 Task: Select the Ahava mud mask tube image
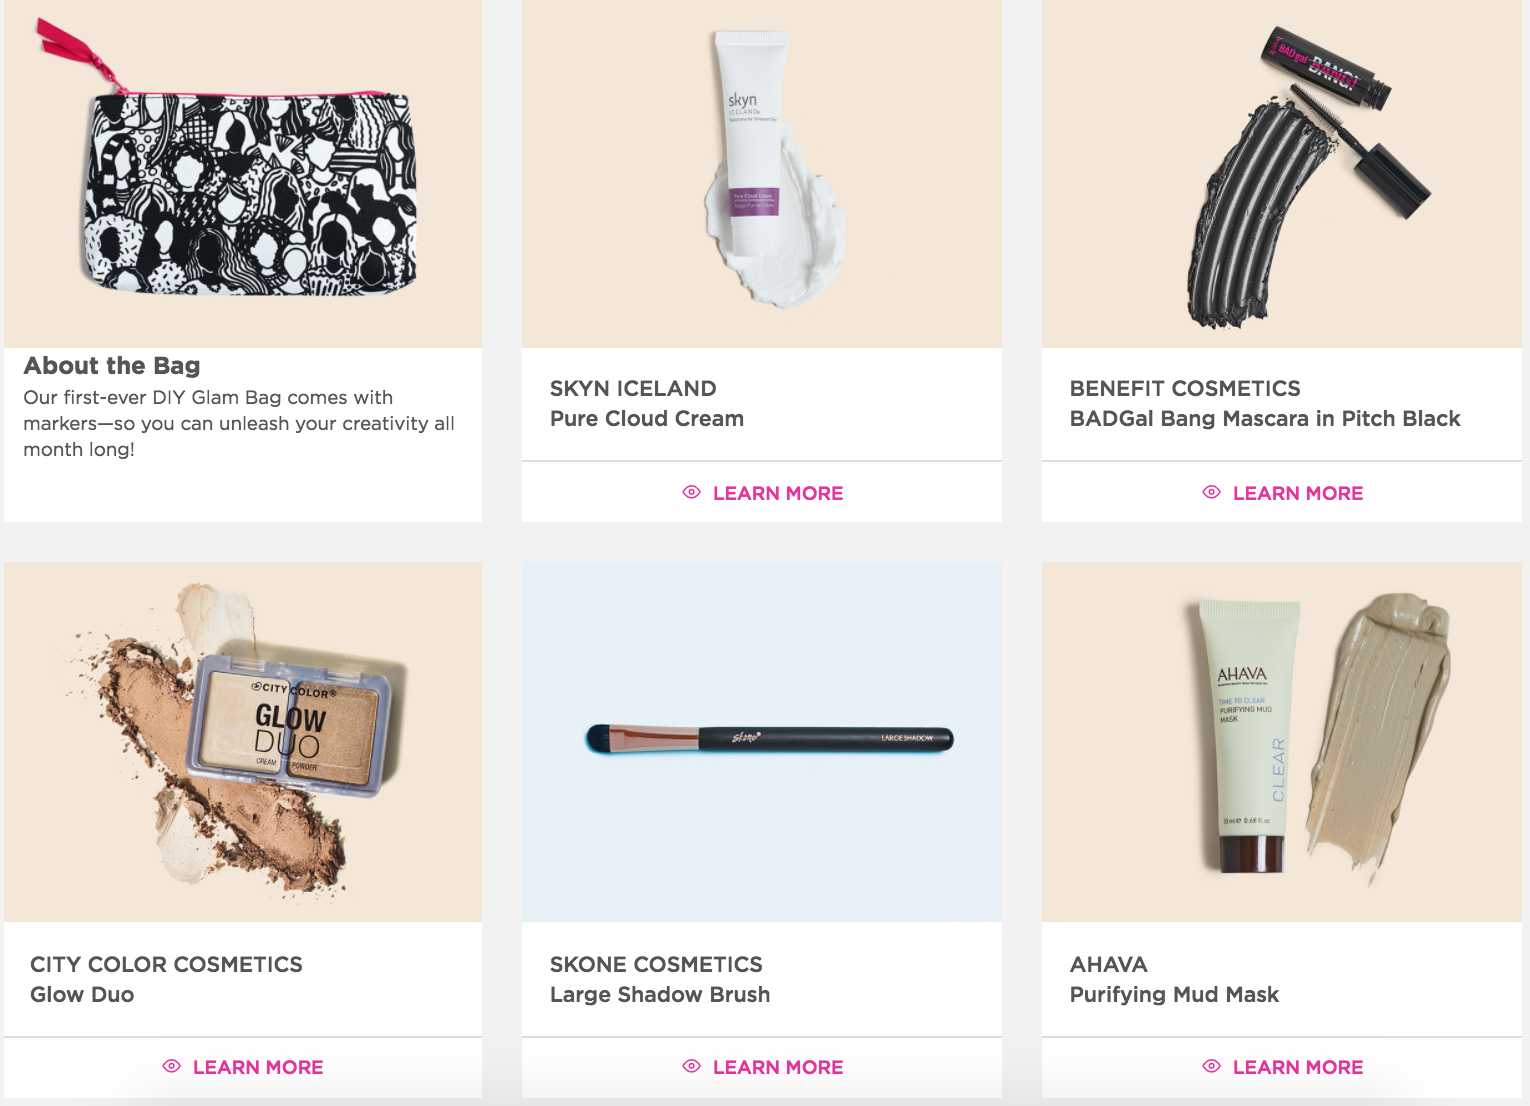coord(1282,742)
